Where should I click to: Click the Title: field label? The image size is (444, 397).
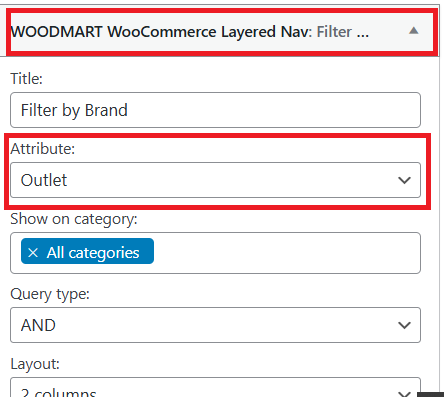click(x=27, y=79)
